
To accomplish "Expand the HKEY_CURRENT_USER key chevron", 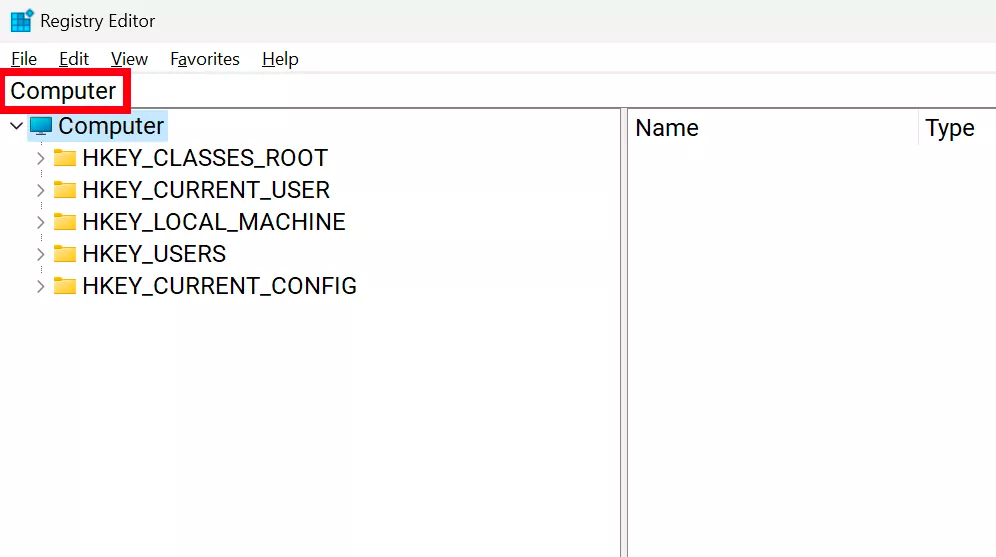I will [40, 190].
